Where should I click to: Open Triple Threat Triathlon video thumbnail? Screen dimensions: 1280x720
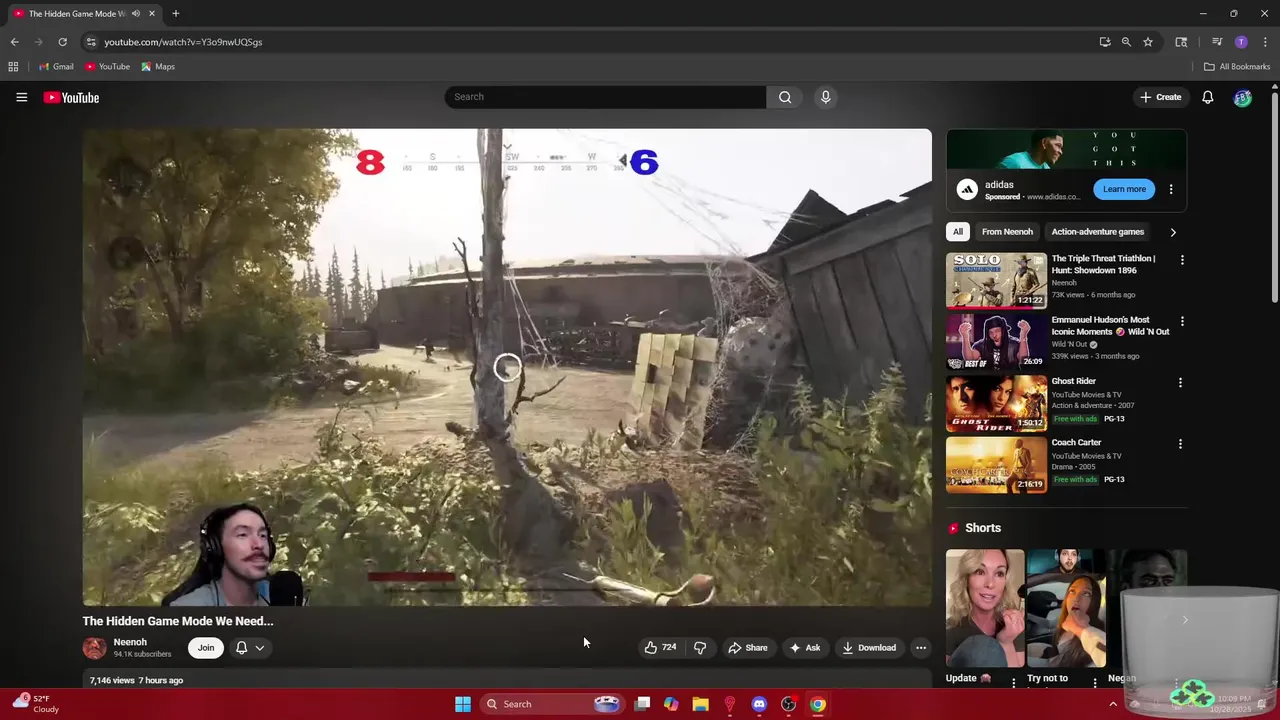click(996, 280)
